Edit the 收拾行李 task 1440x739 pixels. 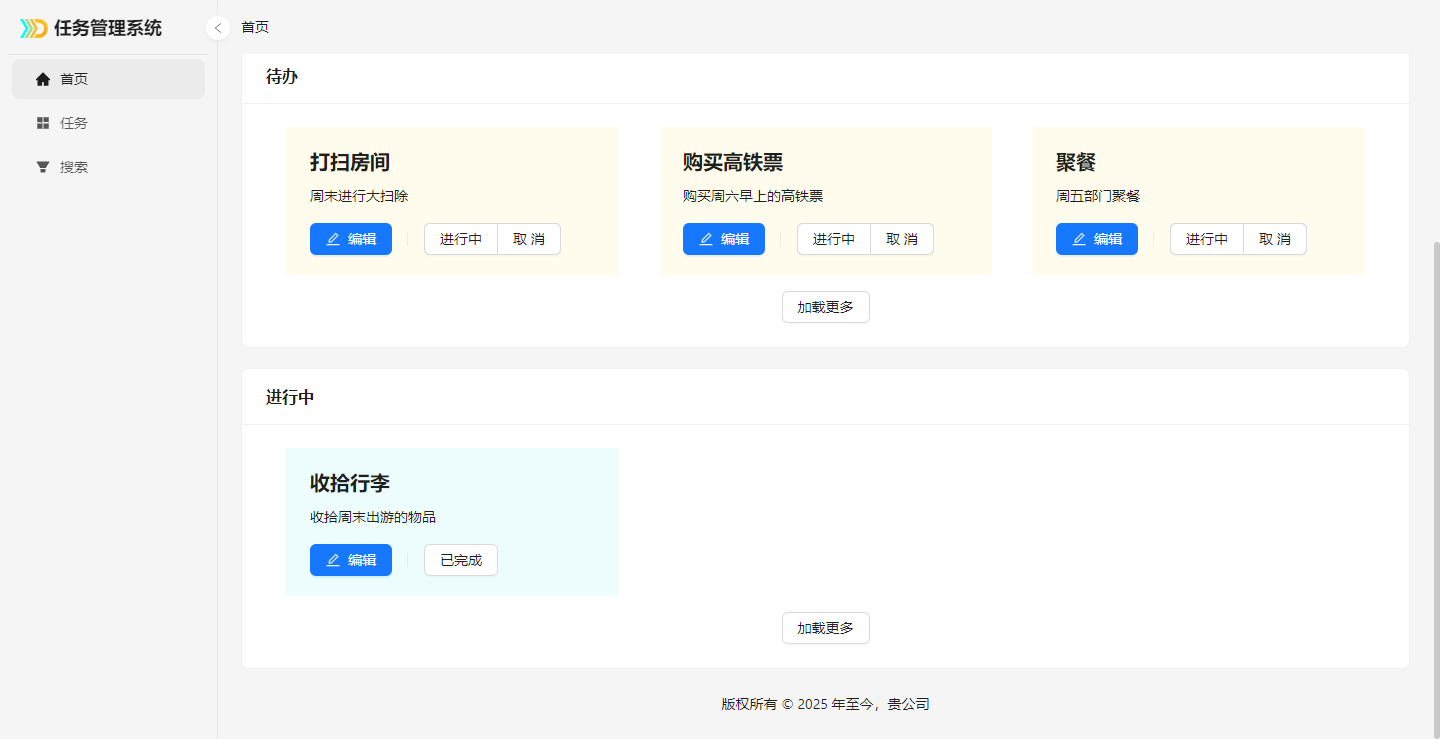pyautogui.click(x=351, y=560)
